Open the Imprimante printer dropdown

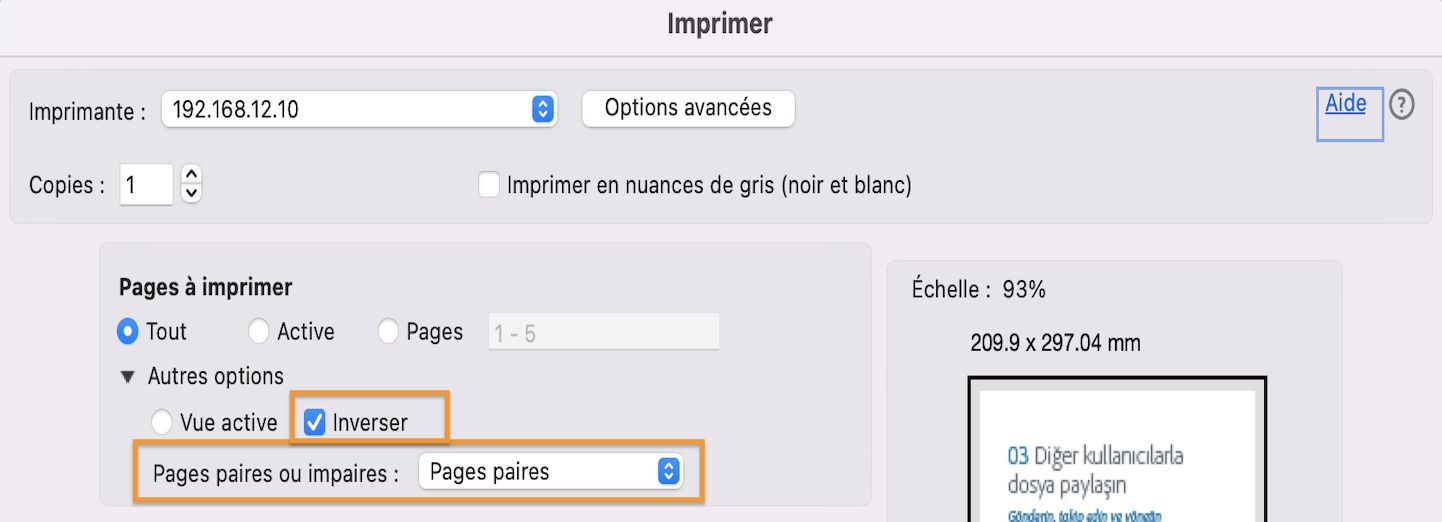pos(357,109)
